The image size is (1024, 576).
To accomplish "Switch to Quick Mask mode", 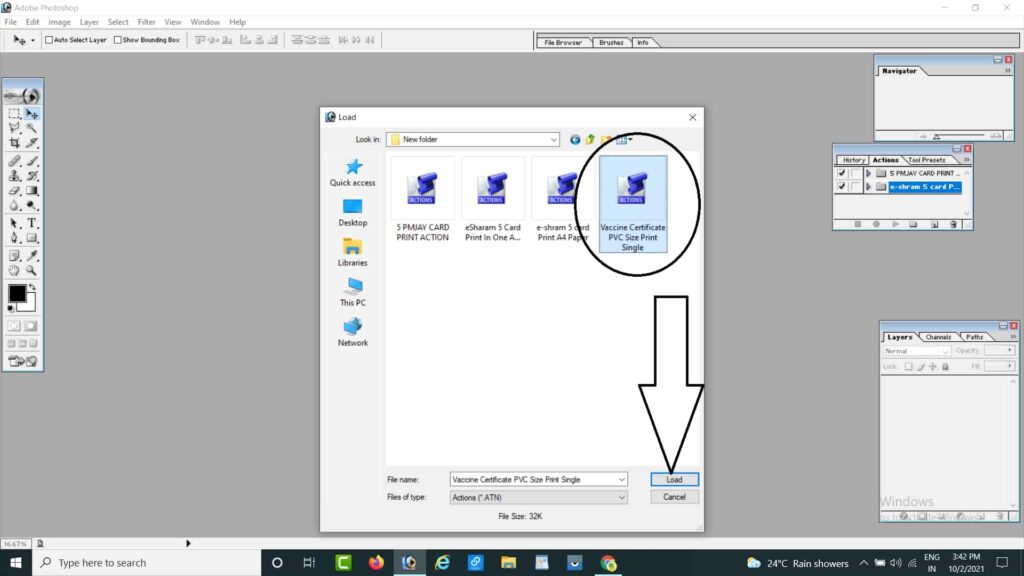I will pyautogui.click(x=31, y=326).
